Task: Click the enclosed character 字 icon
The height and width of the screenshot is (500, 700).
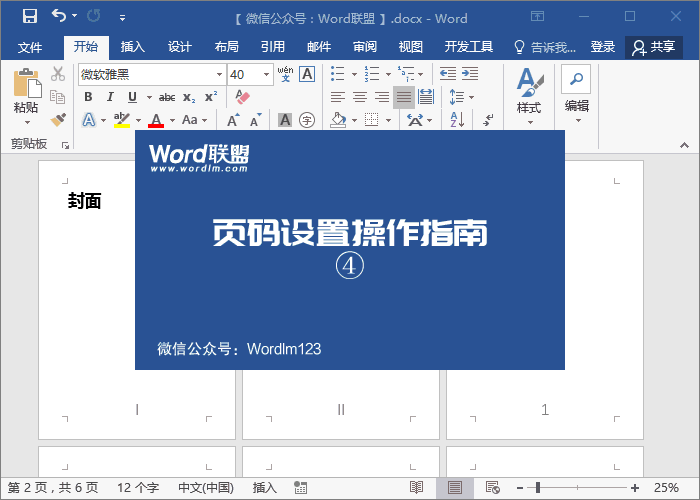Action: coord(307,120)
